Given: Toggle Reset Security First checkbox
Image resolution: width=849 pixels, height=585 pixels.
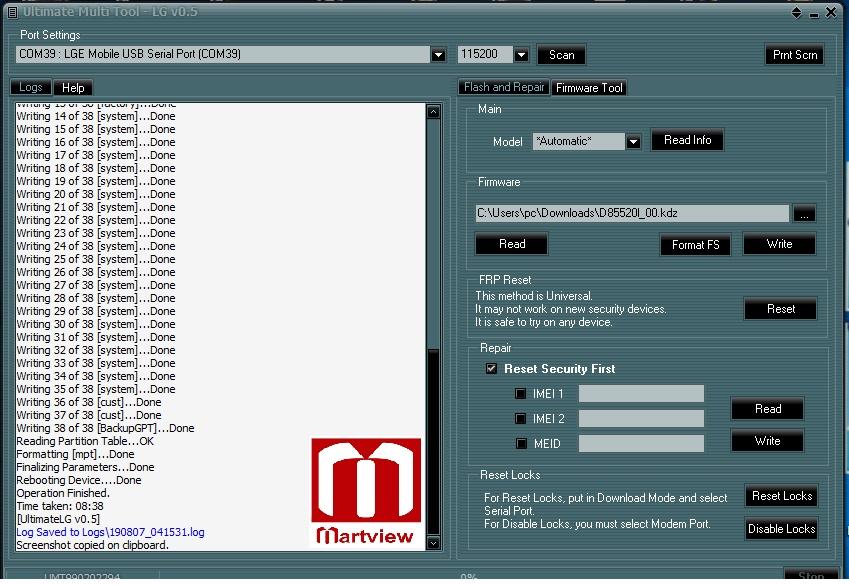Looking at the screenshot, I should [491, 368].
